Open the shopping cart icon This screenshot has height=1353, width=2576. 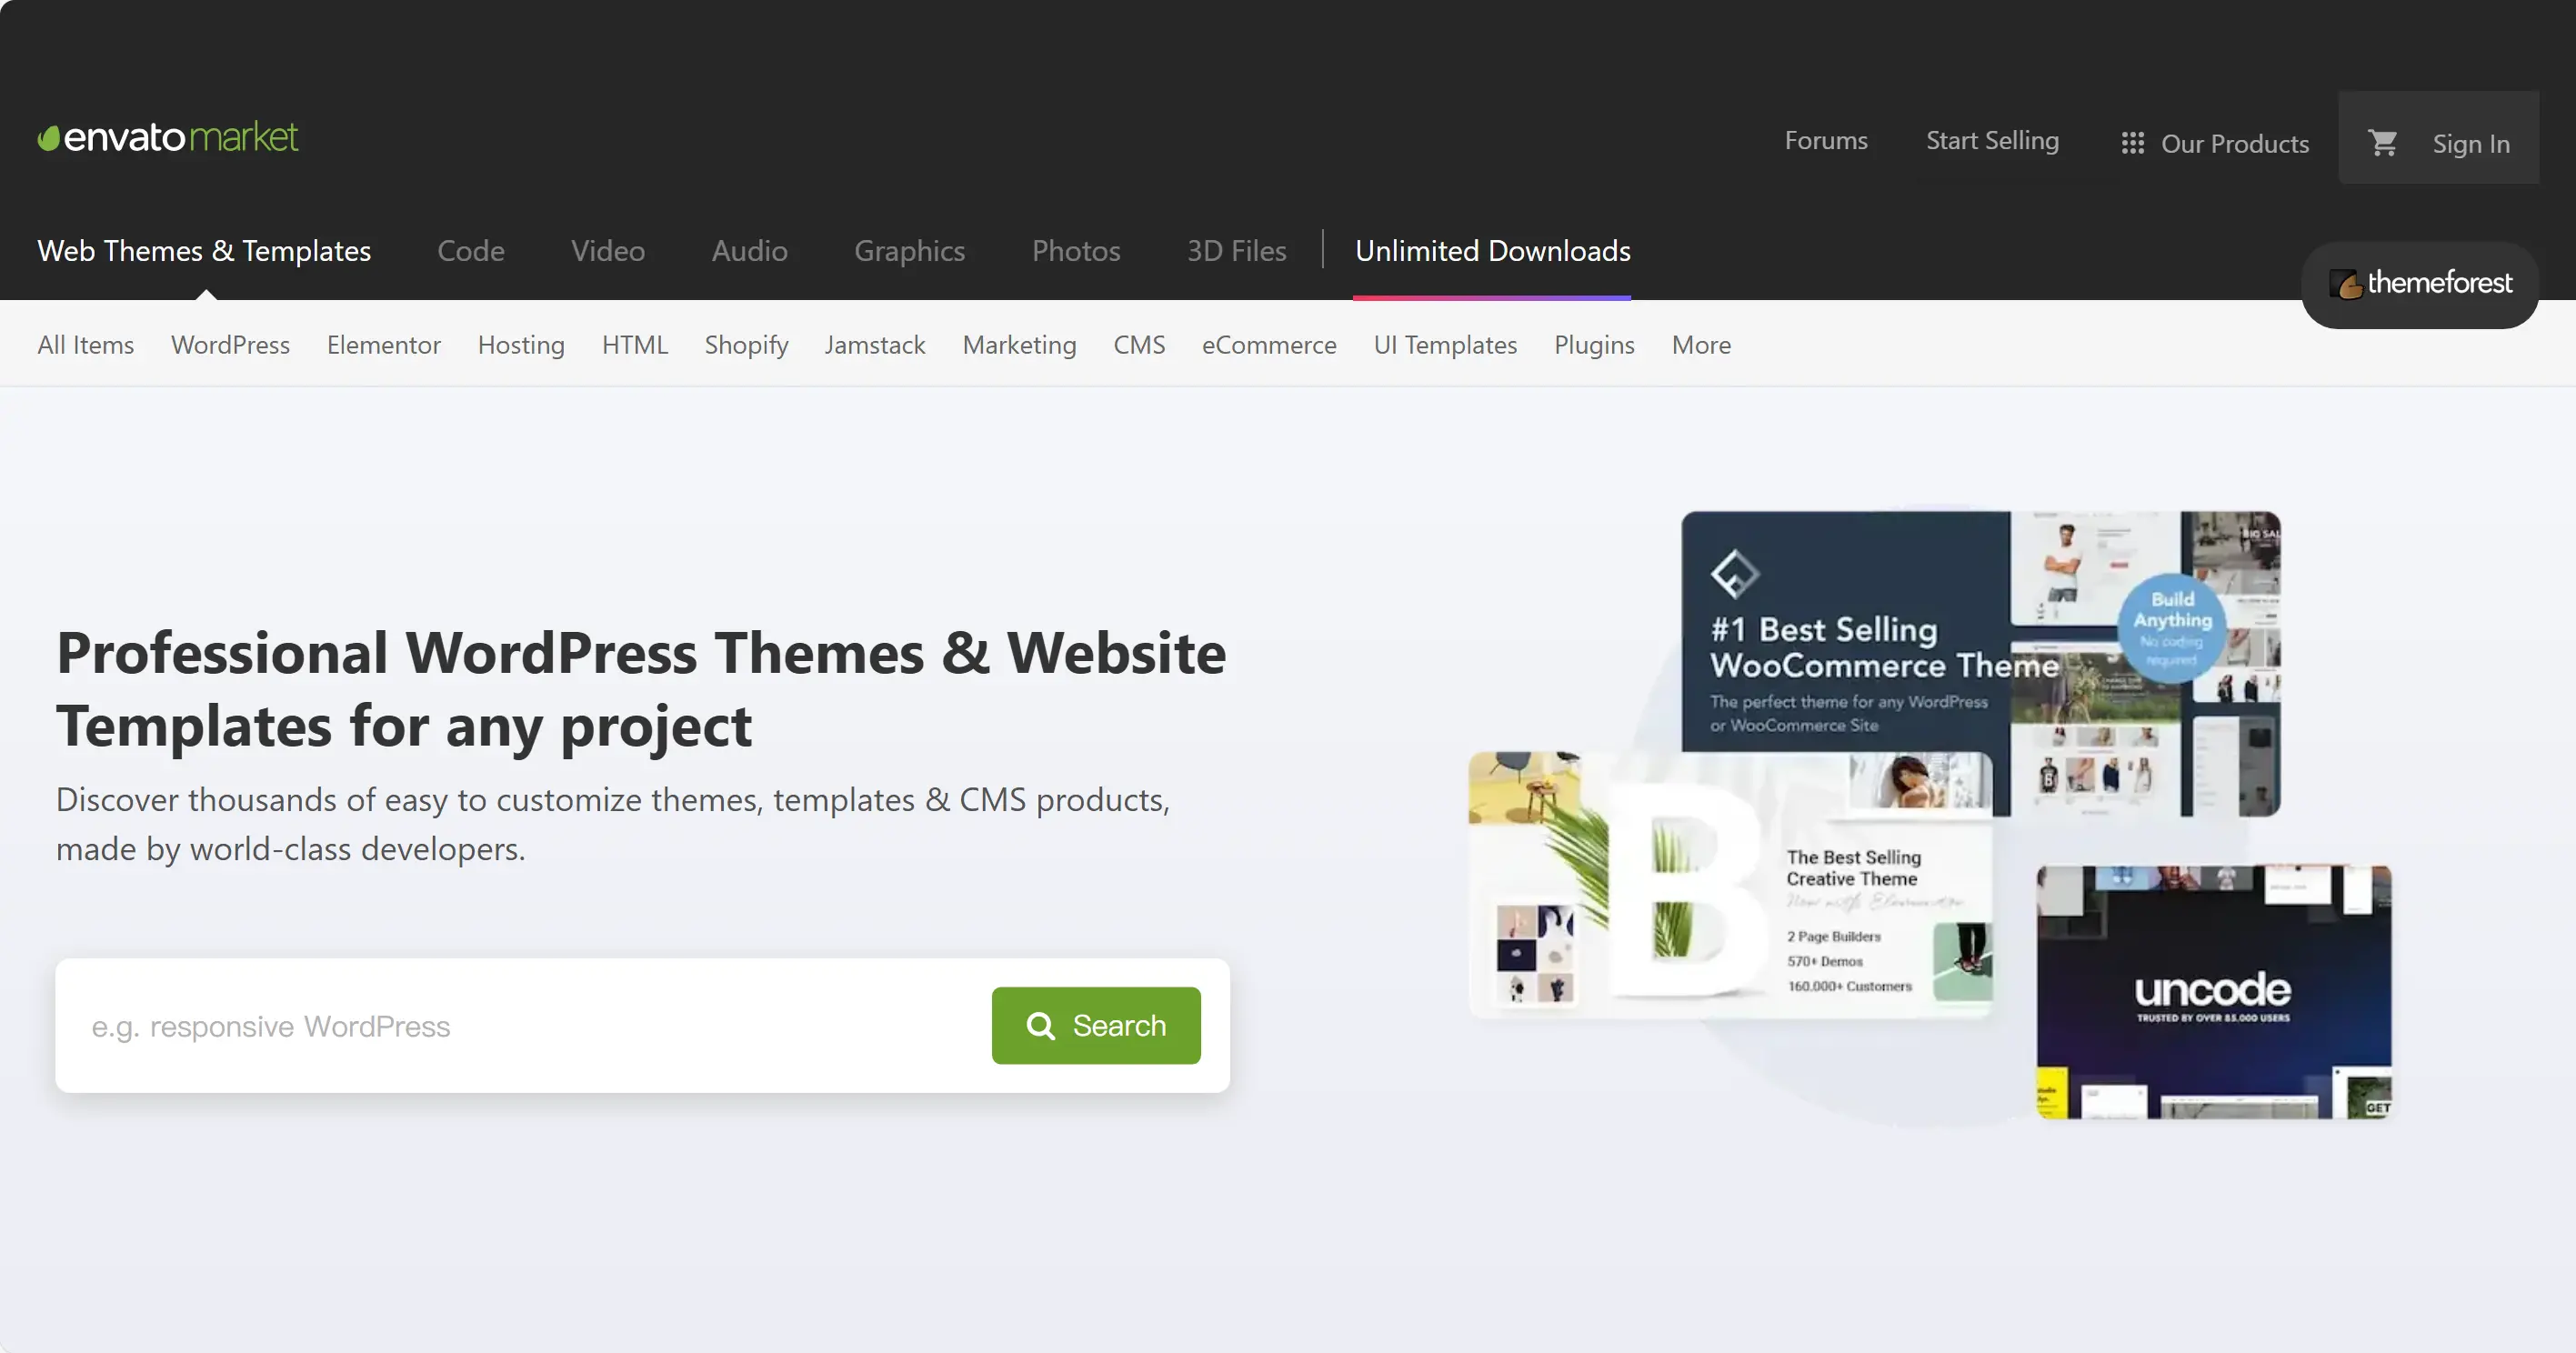pos(2383,143)
